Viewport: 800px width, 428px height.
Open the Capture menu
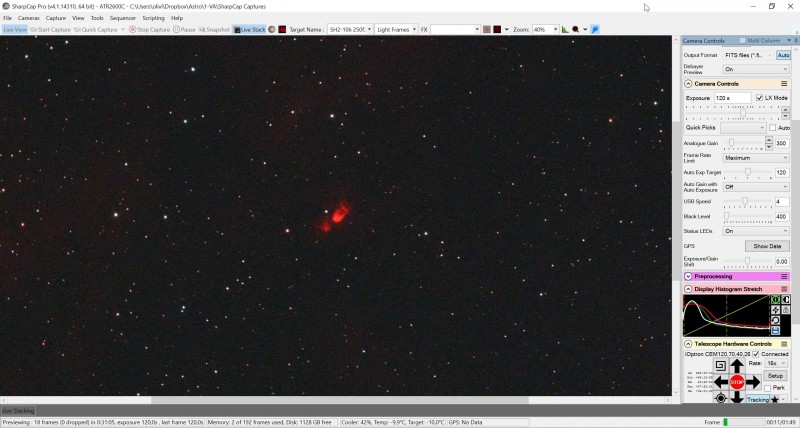pos(56,18)
